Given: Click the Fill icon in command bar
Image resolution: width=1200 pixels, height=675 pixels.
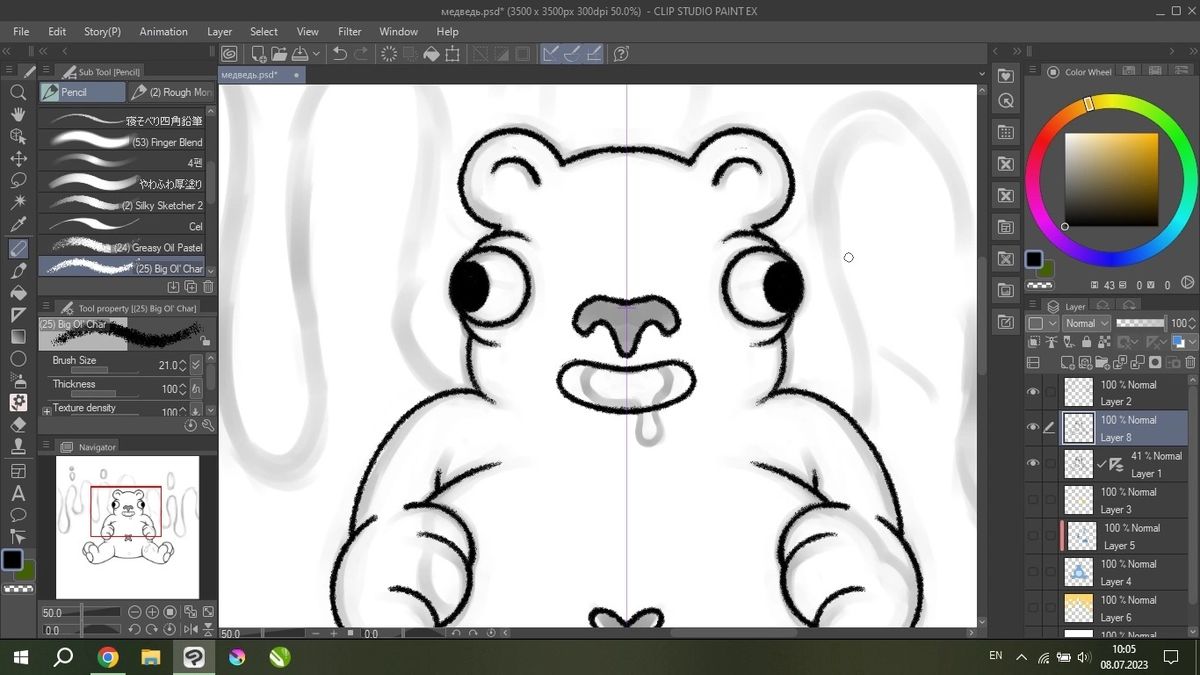Looking at the screenshot, I should [x=431, y=54].
